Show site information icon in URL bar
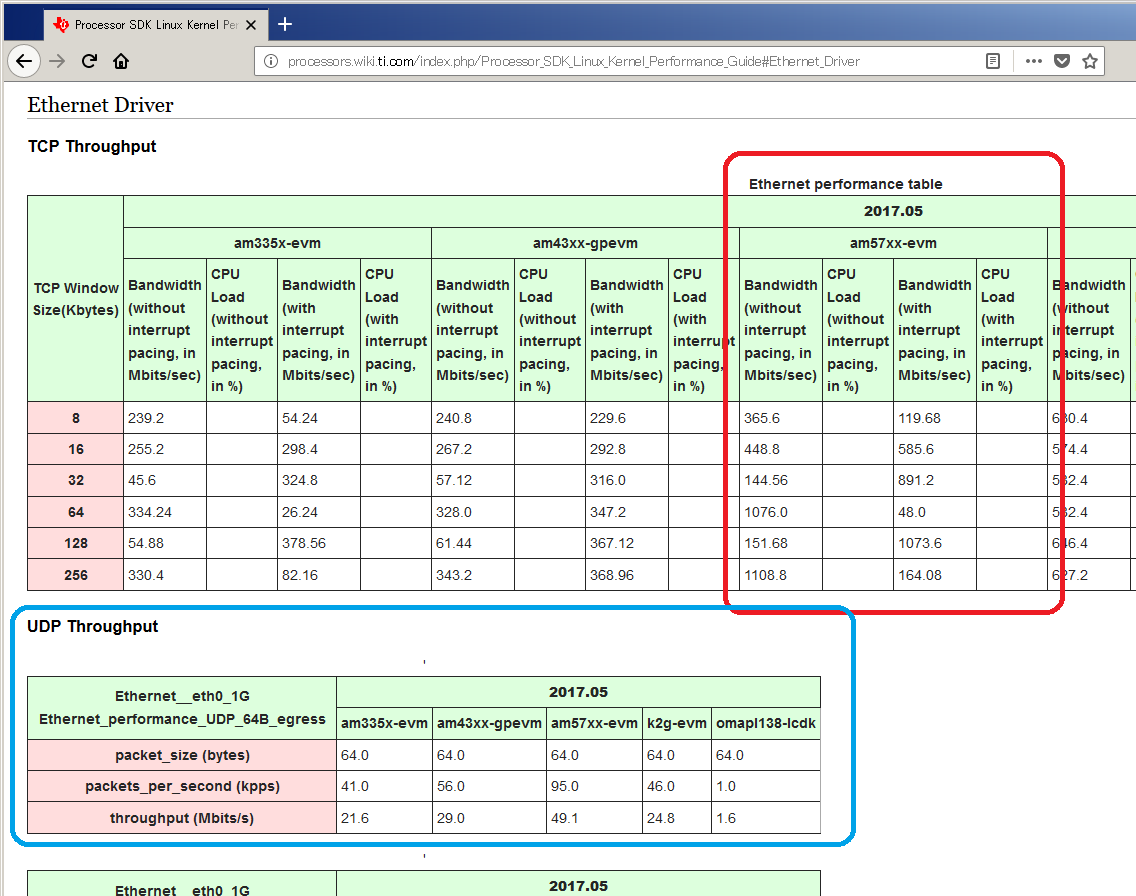This screenshot has height=896, width=1136. pyautogui.click(x=271, y=62)
